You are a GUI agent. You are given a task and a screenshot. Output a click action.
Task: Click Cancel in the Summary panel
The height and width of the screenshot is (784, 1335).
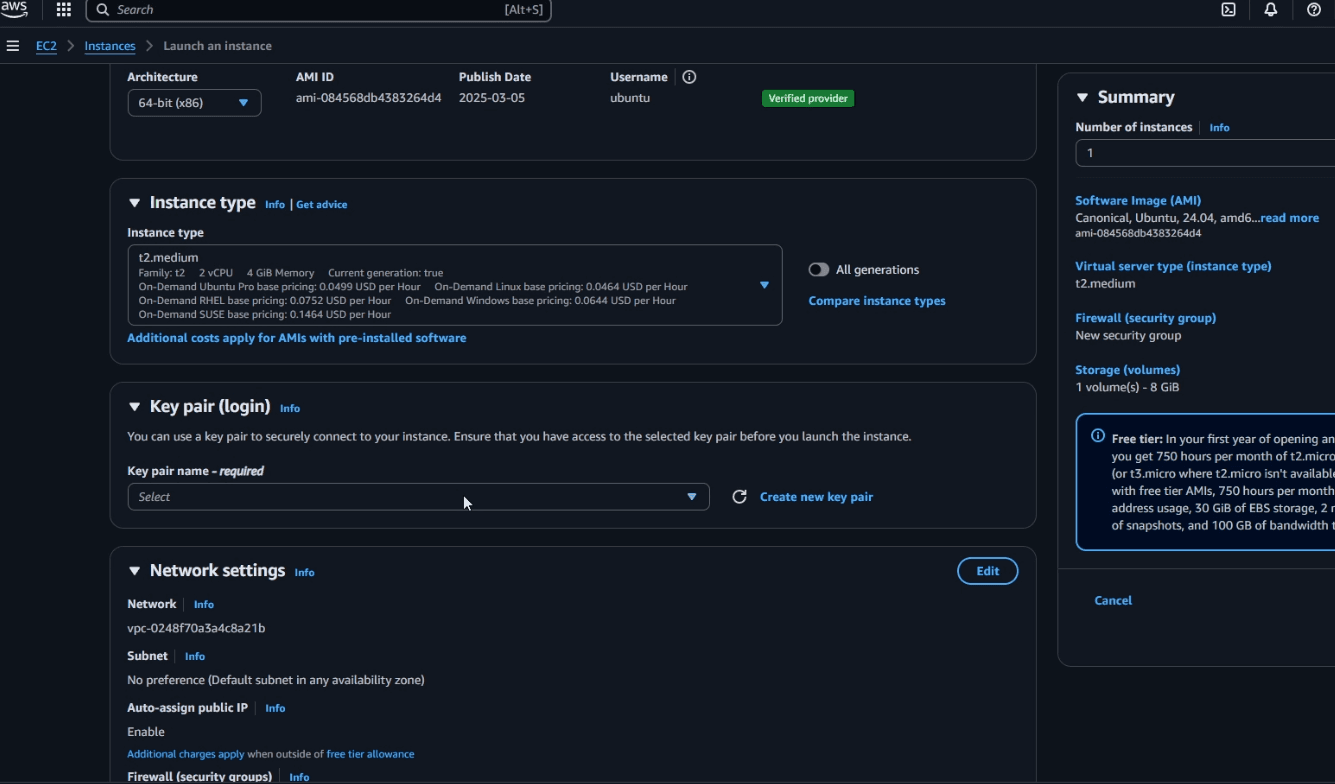[1113, 601]
